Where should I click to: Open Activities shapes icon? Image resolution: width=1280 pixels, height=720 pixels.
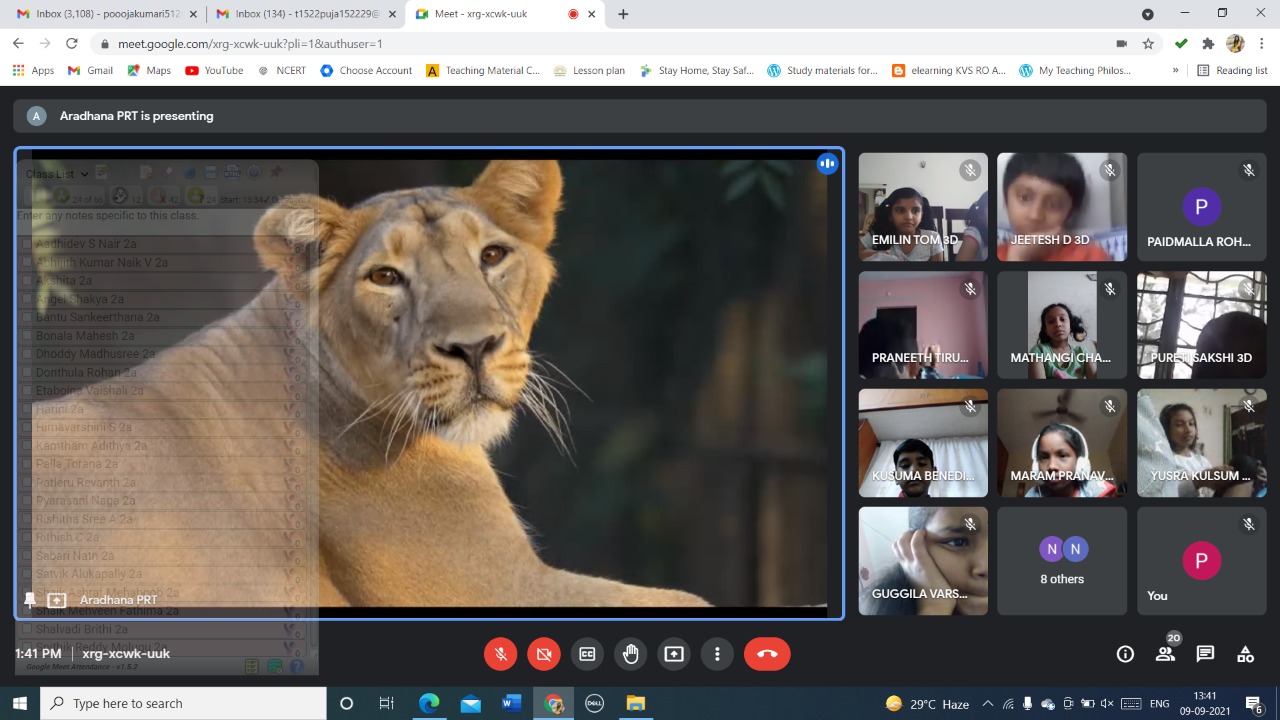click(1245, 654)
